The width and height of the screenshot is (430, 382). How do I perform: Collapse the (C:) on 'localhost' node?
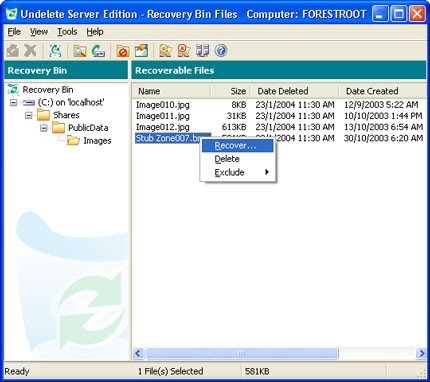(x=13, y=102)
